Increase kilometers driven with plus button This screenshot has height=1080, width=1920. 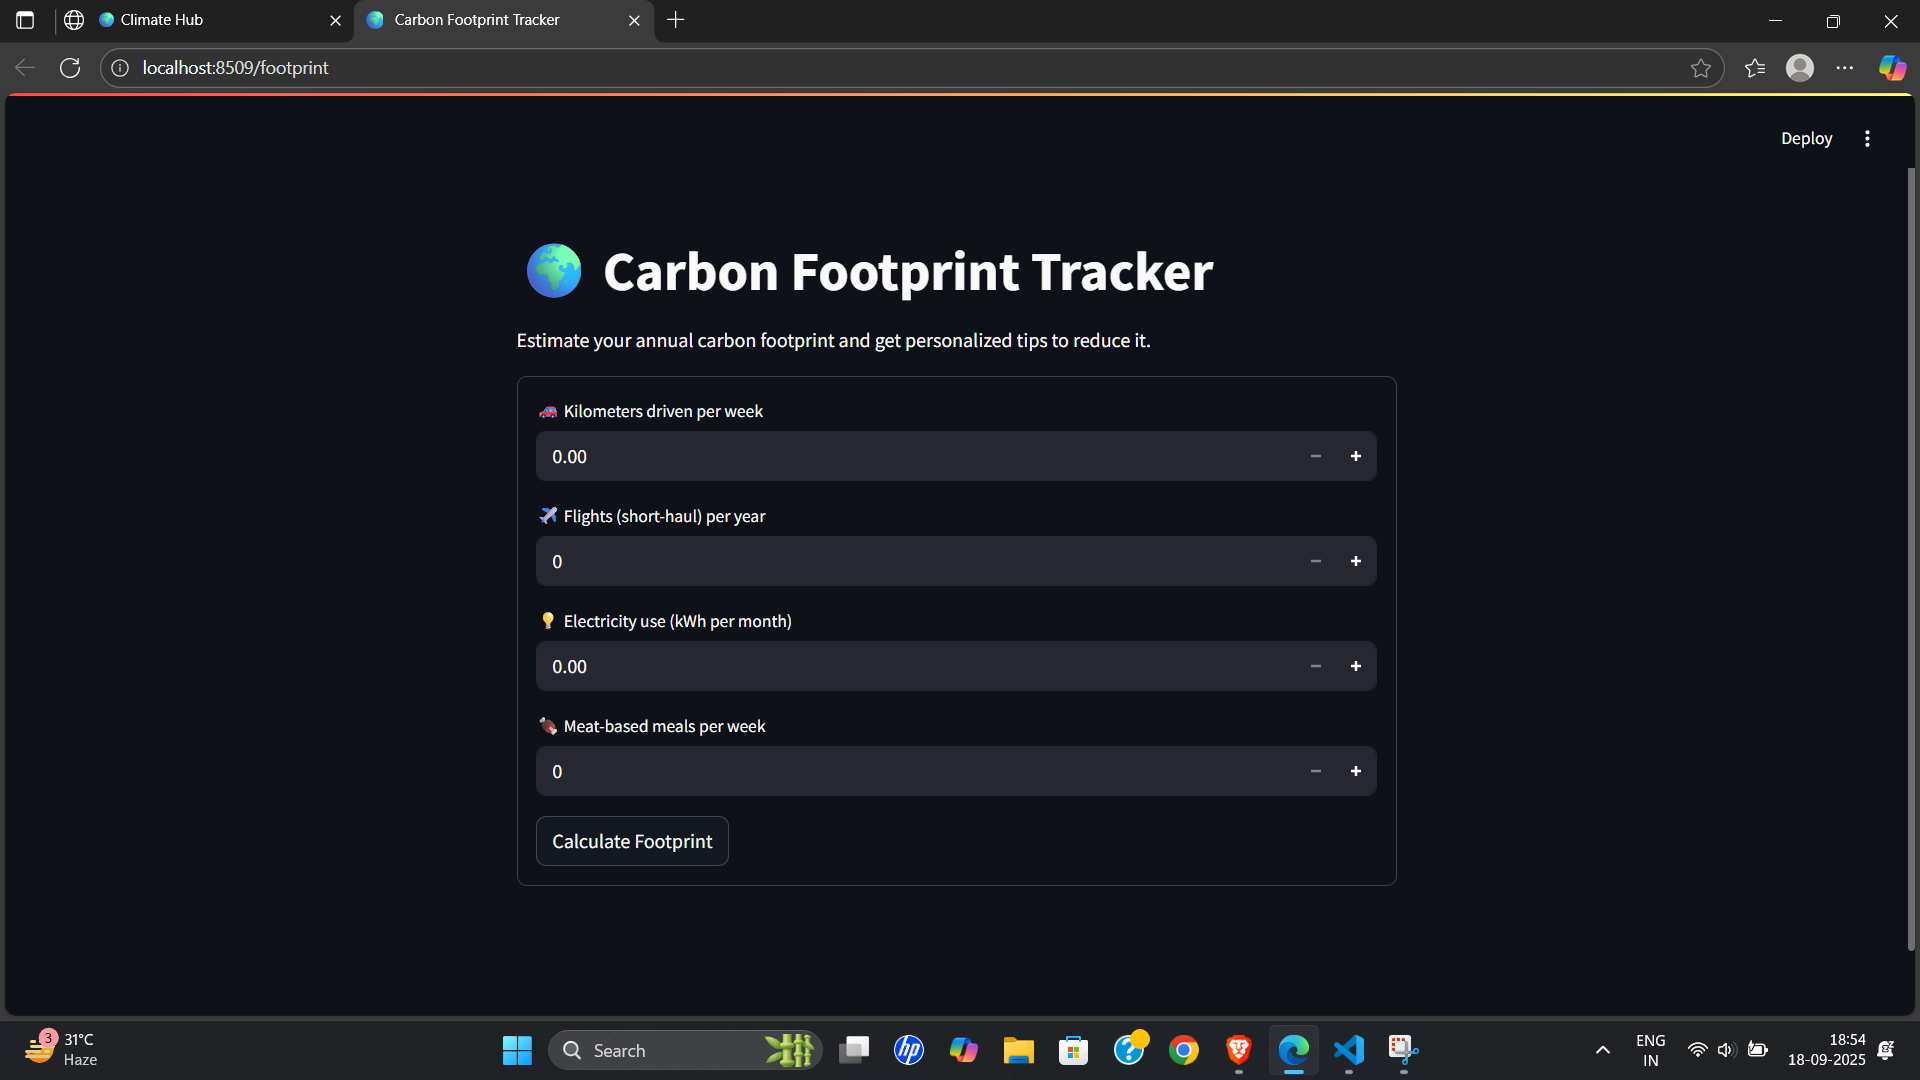(x=1355, y=456)
